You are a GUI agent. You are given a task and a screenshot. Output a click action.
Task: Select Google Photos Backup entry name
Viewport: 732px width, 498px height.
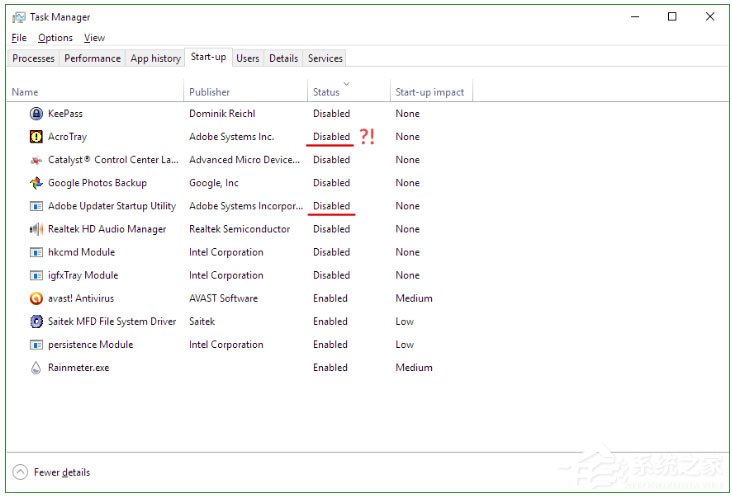97,183
